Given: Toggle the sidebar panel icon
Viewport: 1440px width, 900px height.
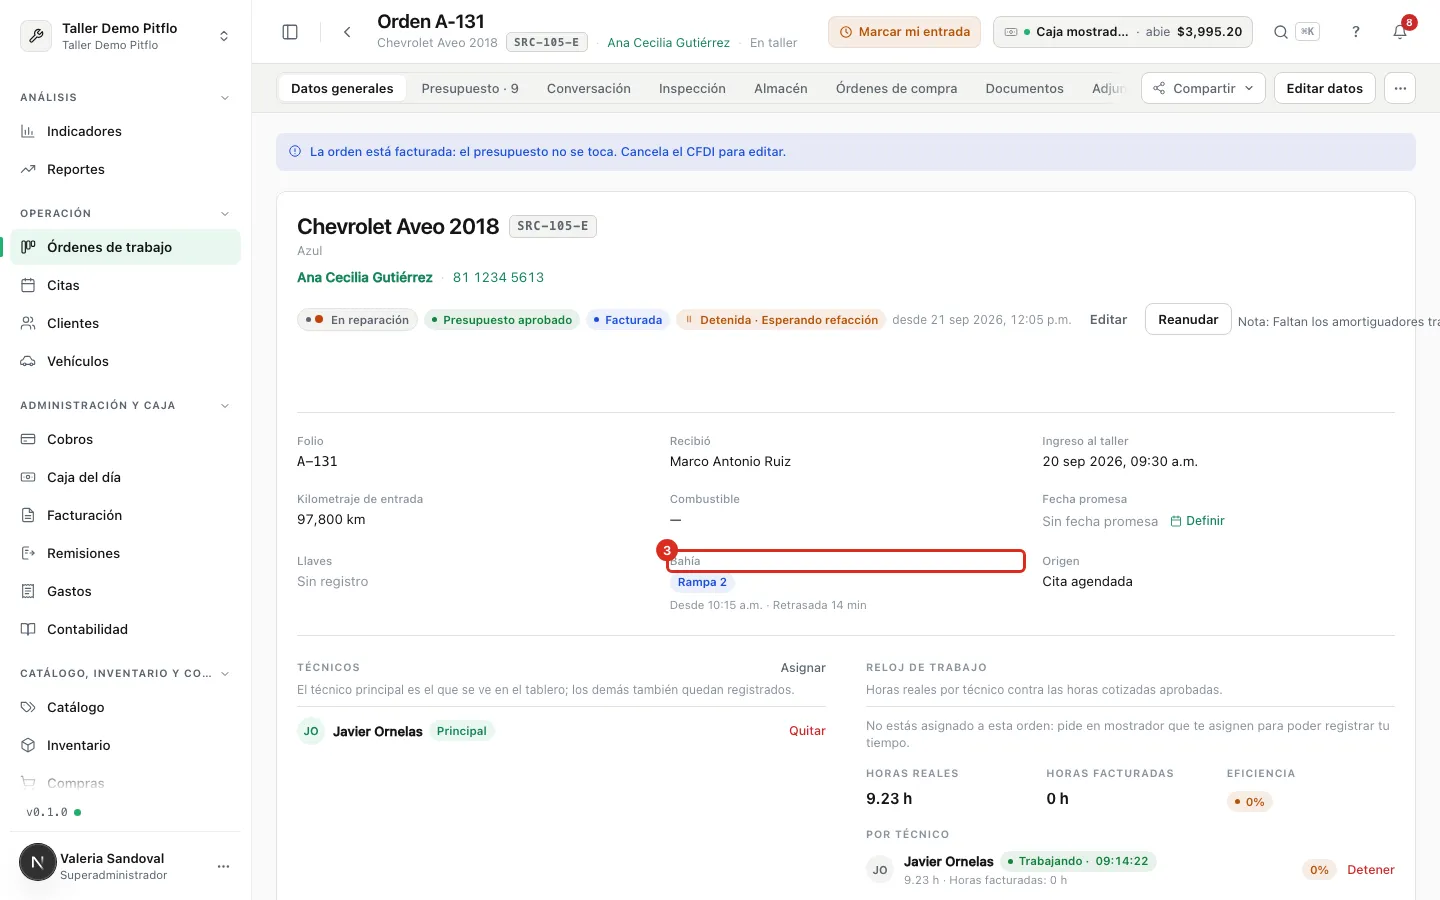Looking at the screenshot, I should coord(290,32).
